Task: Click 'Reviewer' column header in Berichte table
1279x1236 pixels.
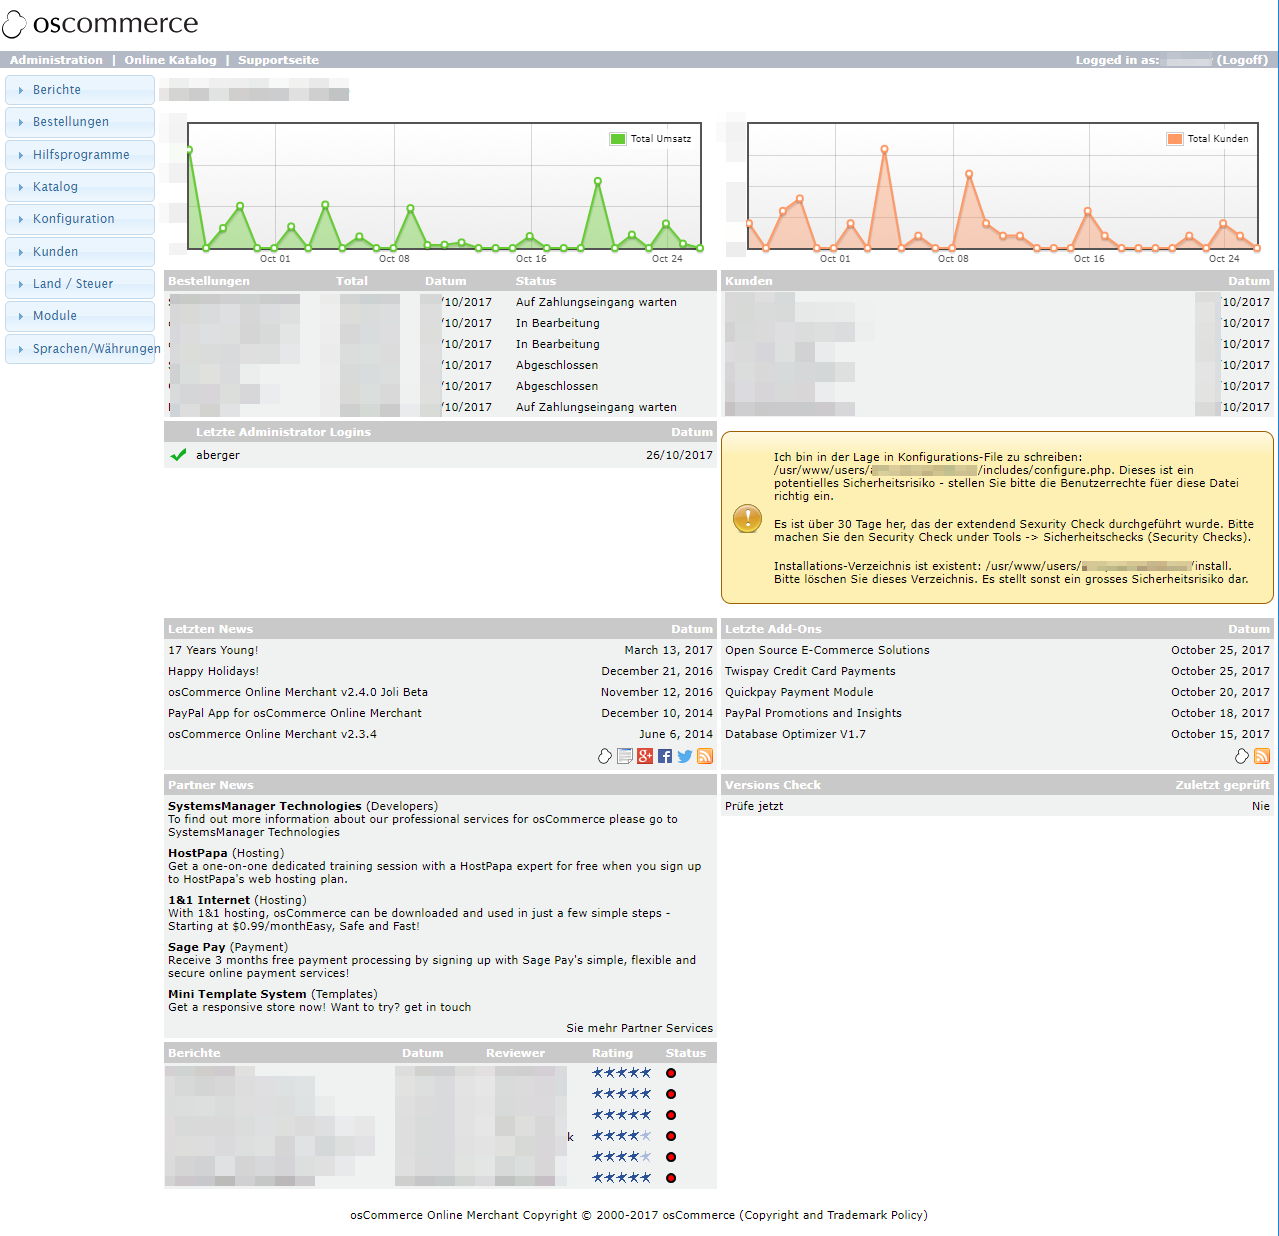Action: coord(515,1053)
